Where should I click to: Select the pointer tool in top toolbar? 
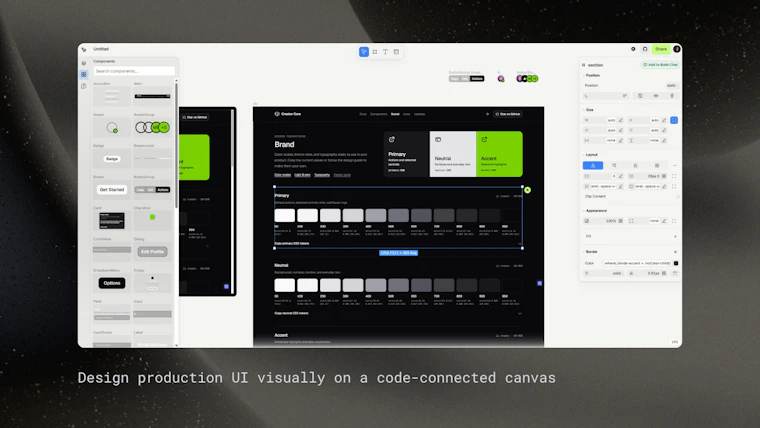pyautogui.click(x=364, y=52)
